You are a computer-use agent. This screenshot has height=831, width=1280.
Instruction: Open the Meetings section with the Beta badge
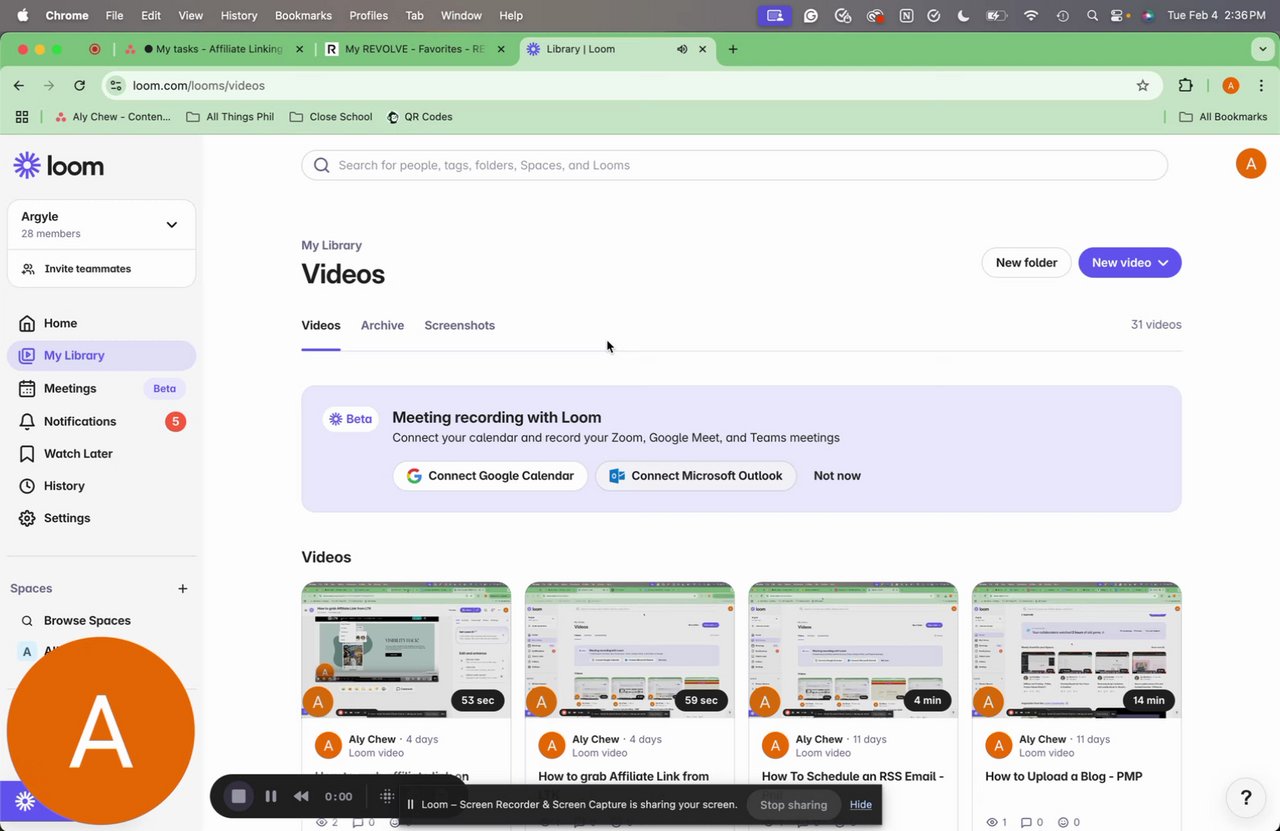101,388
